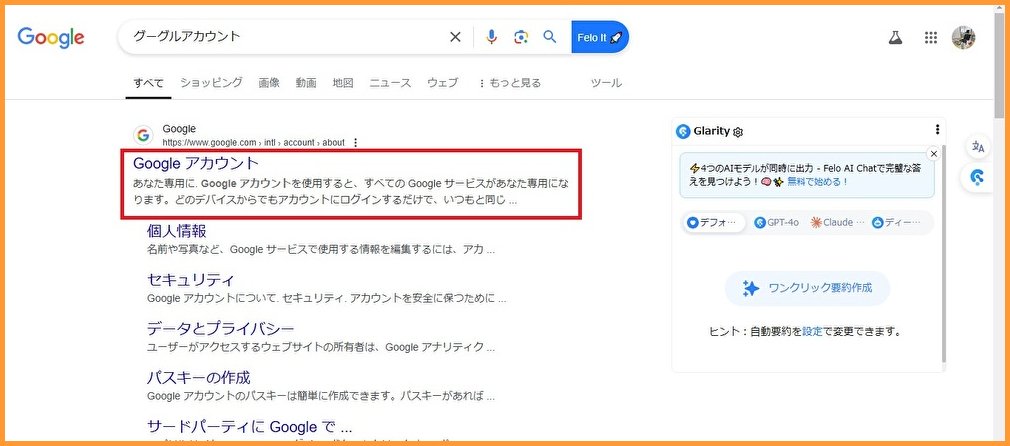Click the 無料で始める link

[x=817, y=182]
